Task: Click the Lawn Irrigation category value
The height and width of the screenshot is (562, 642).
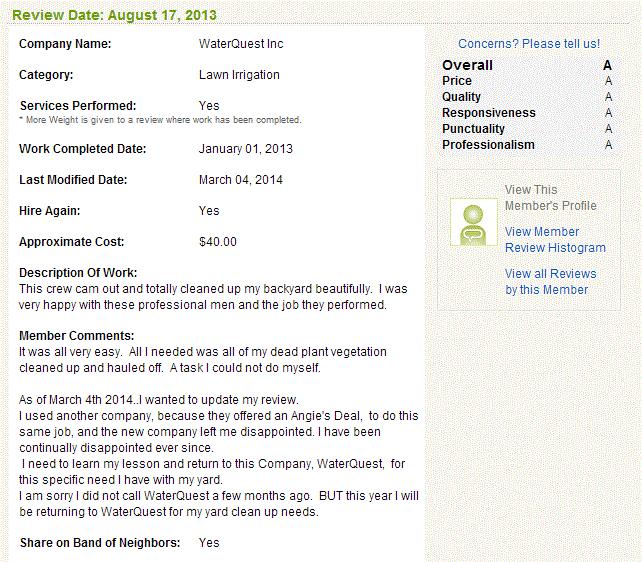Action: point(239,75)
